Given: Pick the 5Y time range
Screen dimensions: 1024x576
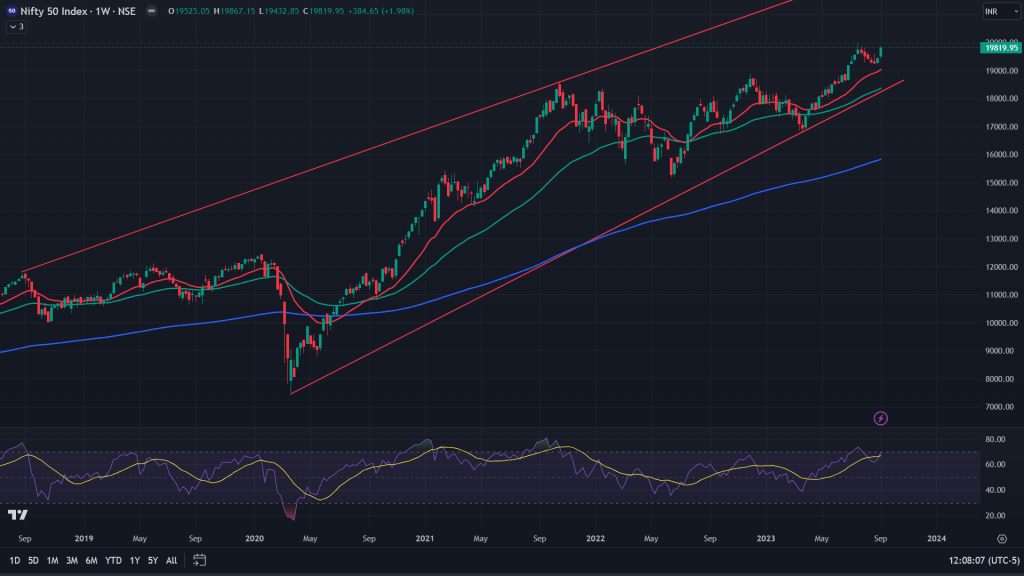Looking at the screenshot, I should [x=152, y=560].
